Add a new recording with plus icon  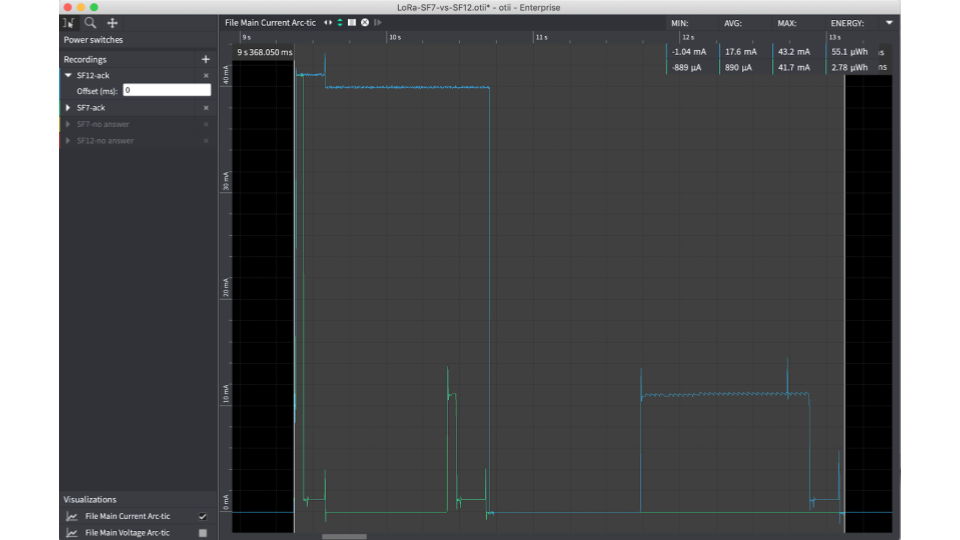(x=206, y=59)
